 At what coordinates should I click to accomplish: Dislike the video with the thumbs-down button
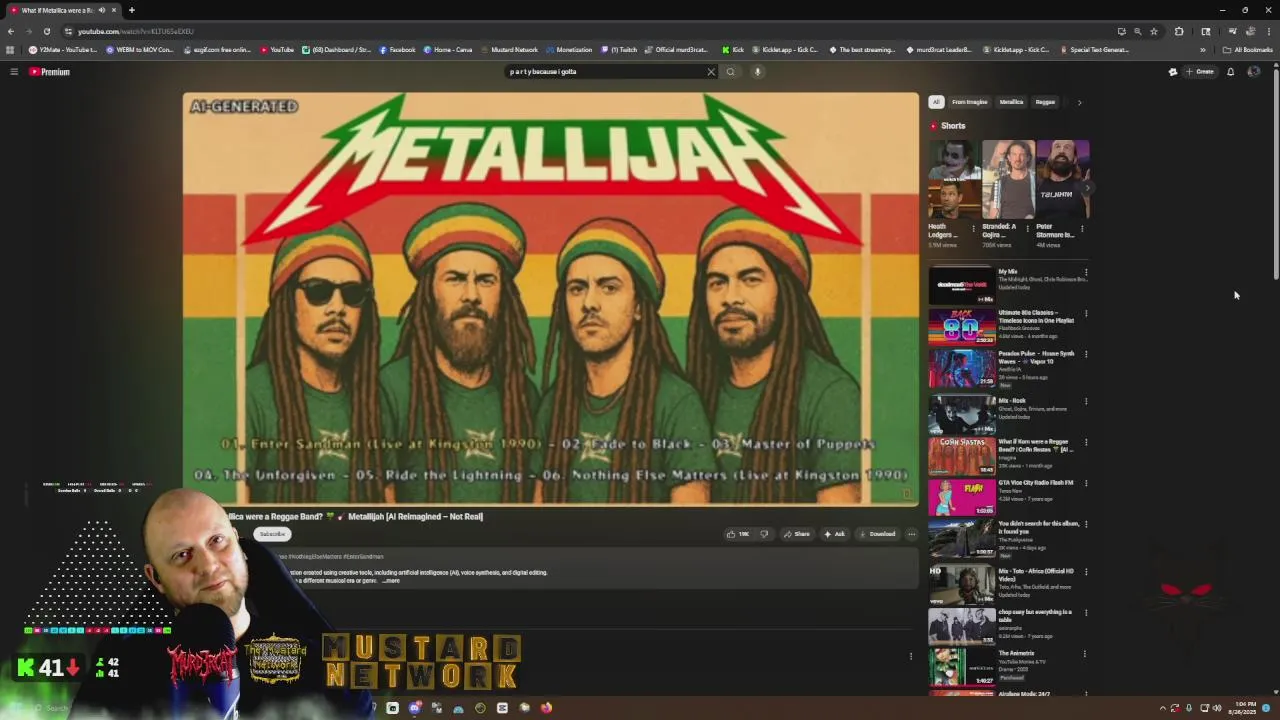tap(764, 534)
